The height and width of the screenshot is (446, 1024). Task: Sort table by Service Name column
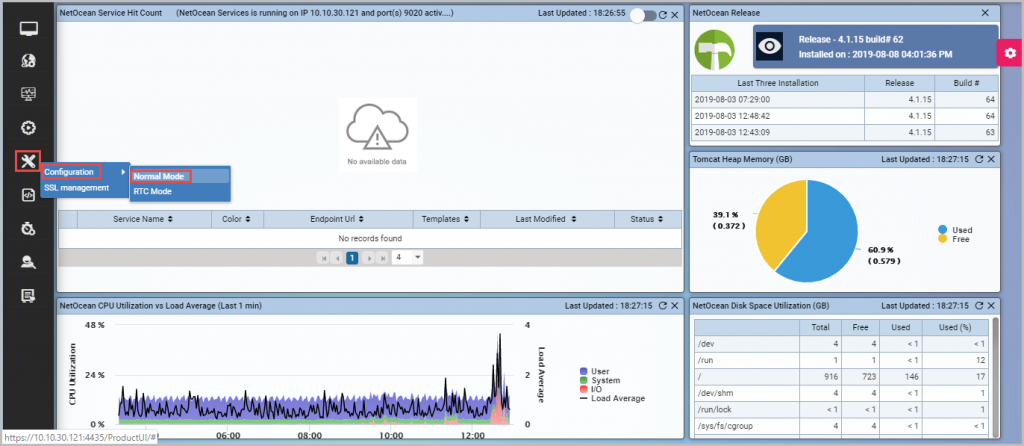pyautogui.click(x=144, y=219)
